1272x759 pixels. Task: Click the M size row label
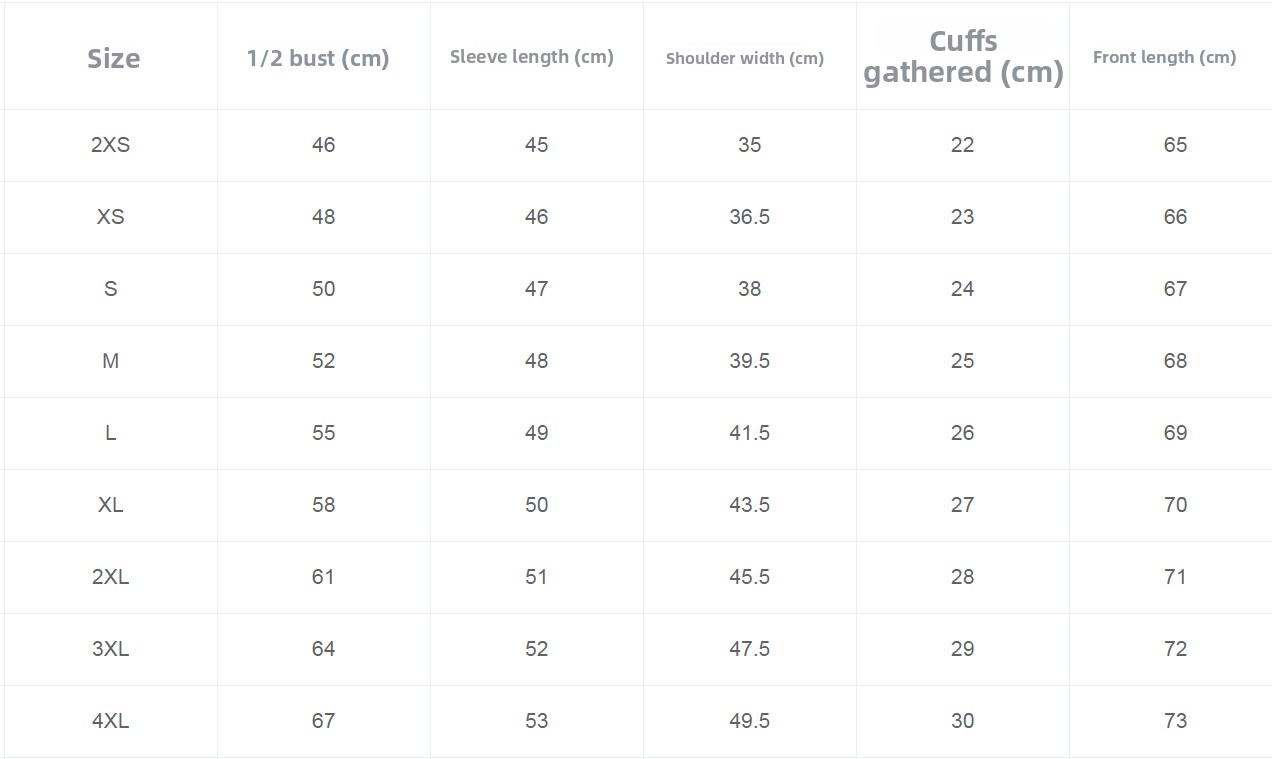(110, 361)
